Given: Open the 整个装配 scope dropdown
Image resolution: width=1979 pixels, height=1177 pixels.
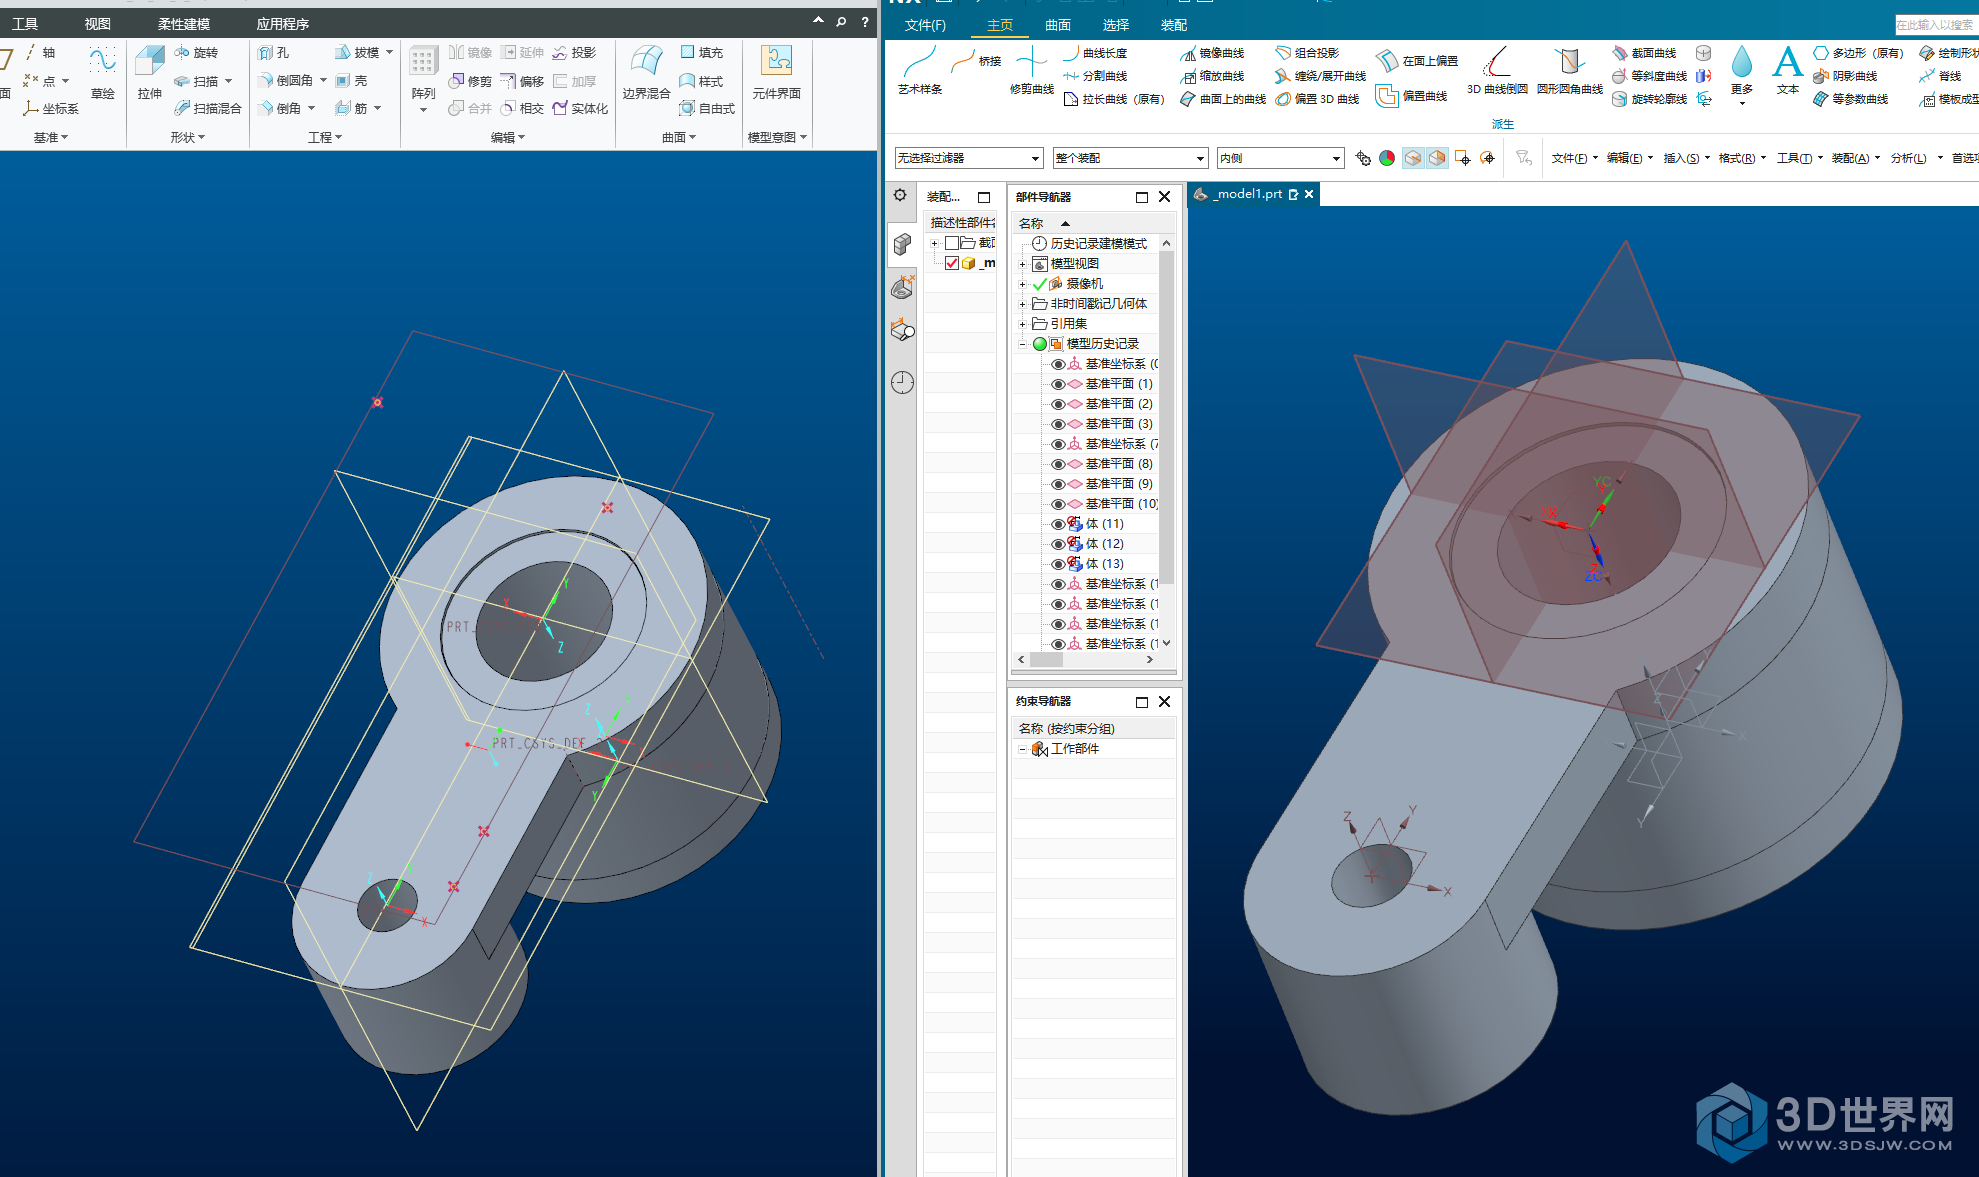Looking at the screenshot, I should point(1131,158).
